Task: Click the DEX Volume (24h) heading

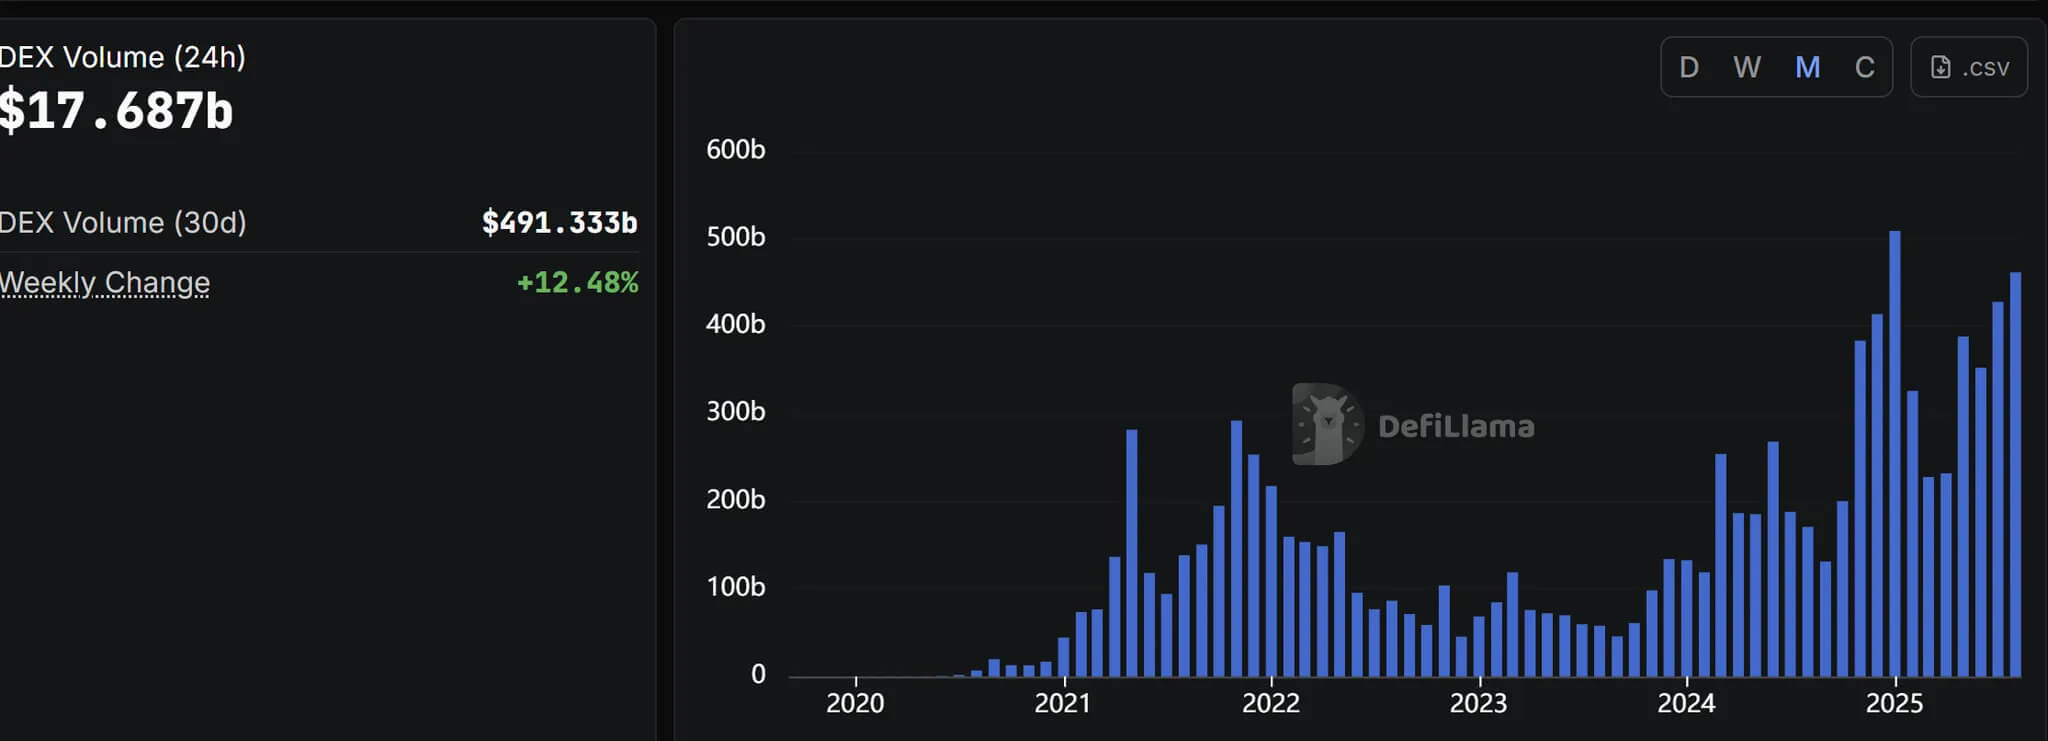Action: 122,57
